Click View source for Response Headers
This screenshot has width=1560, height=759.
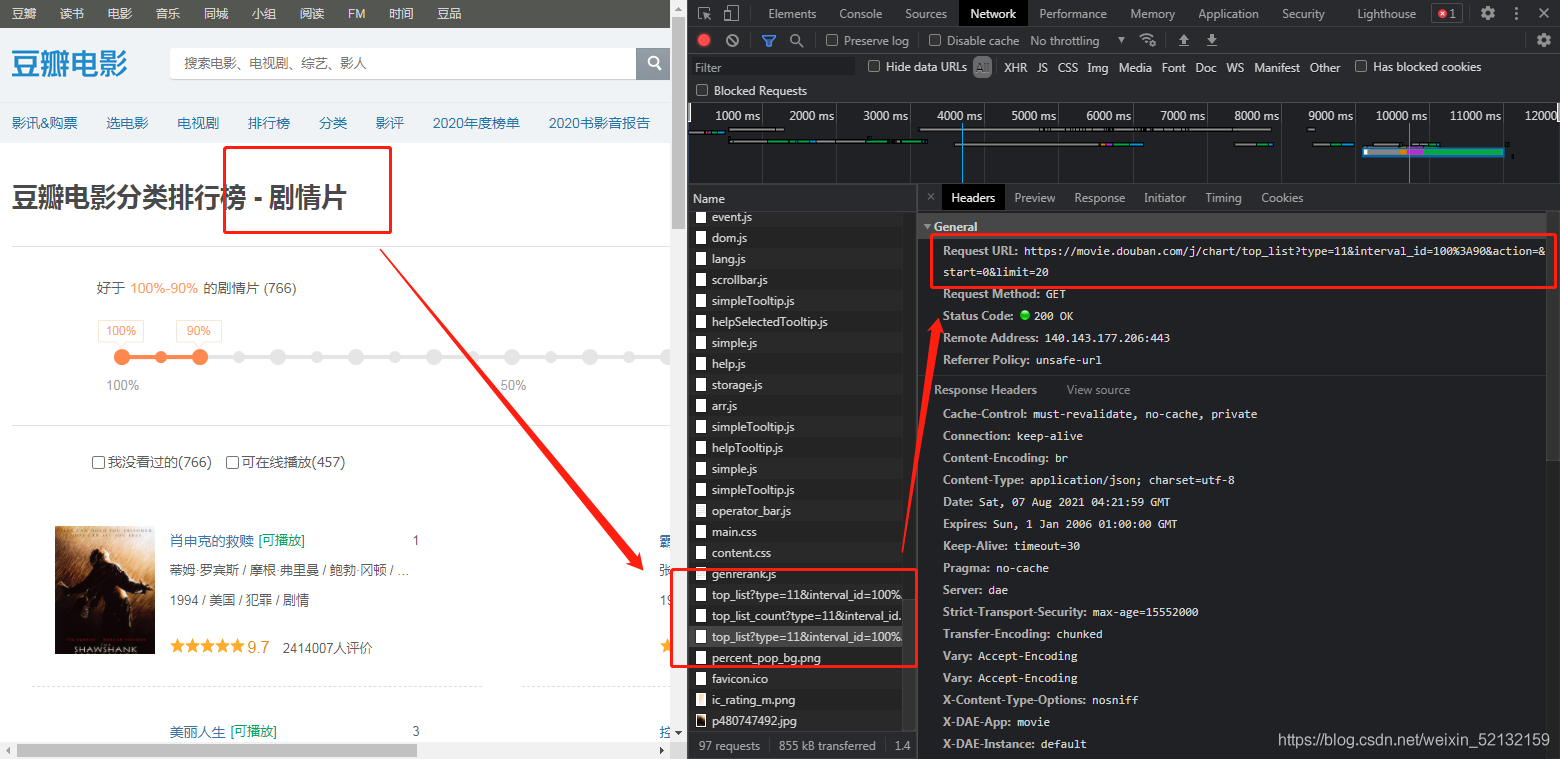click(x=1098, y=390)
